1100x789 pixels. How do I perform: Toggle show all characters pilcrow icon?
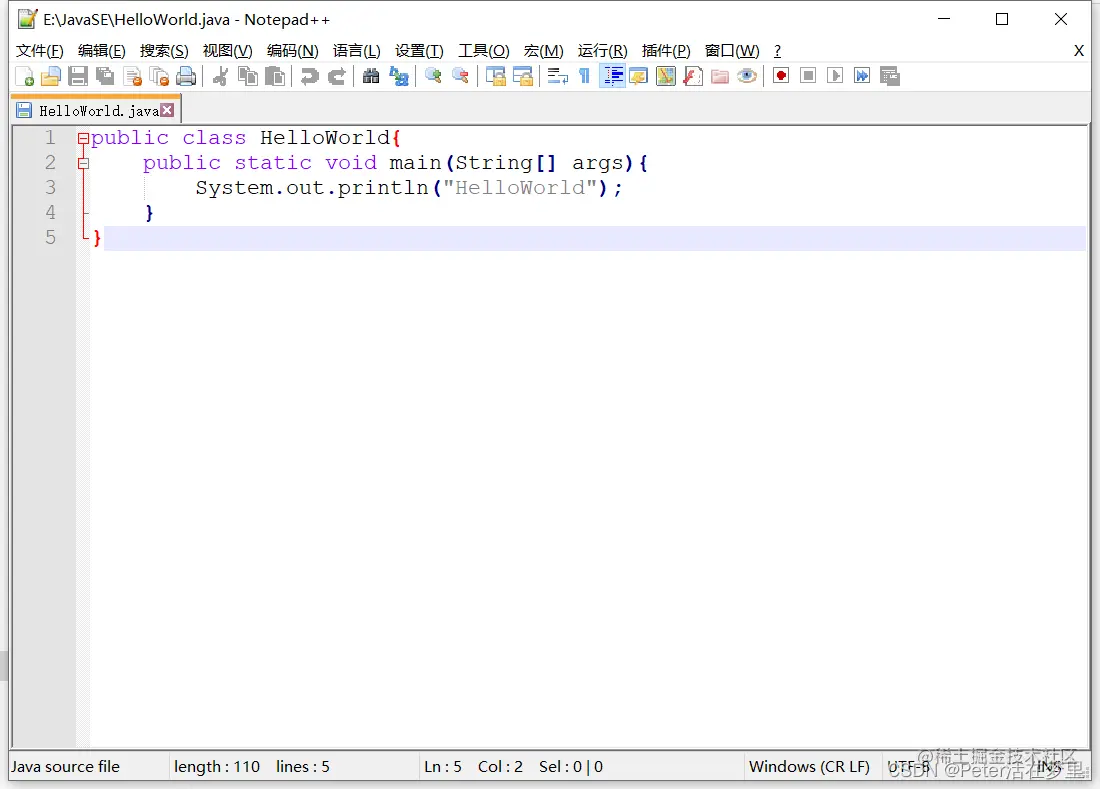pos(584,76)
